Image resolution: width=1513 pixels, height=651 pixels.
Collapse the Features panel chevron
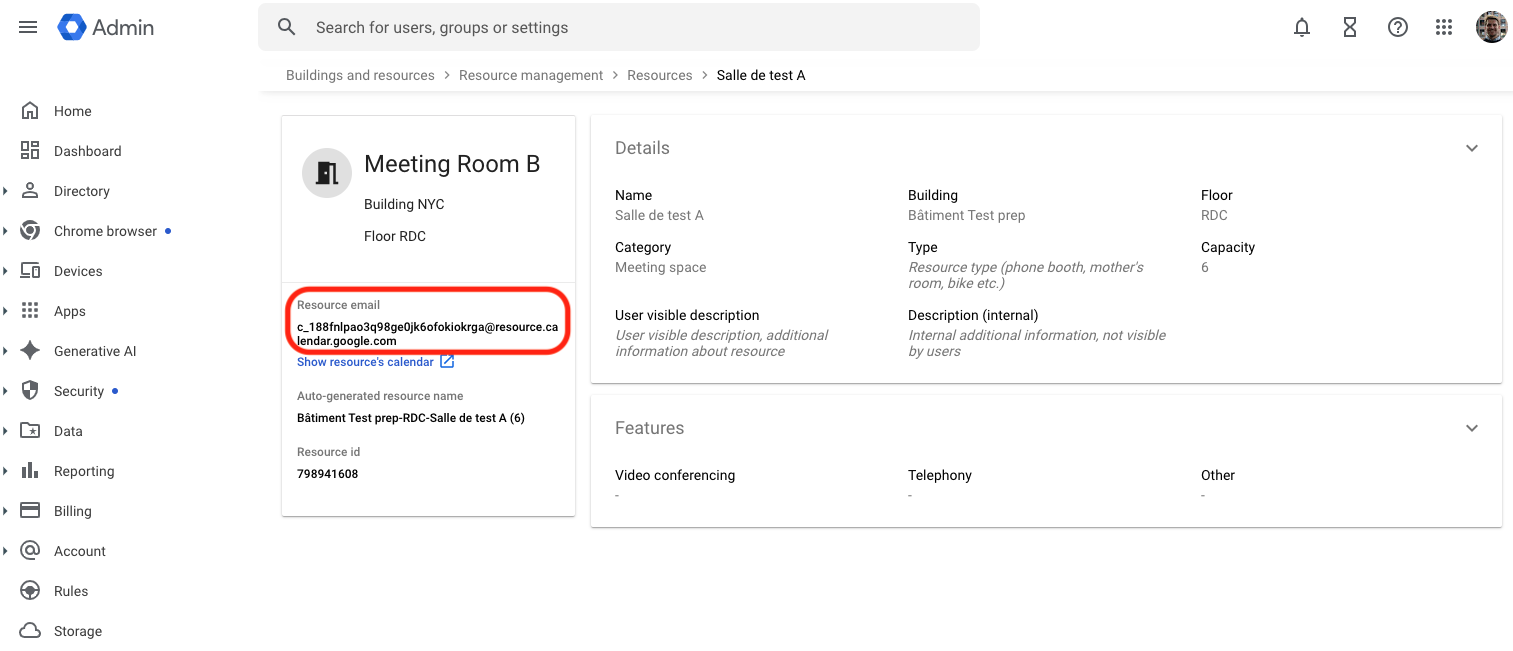coord(1471,427)
